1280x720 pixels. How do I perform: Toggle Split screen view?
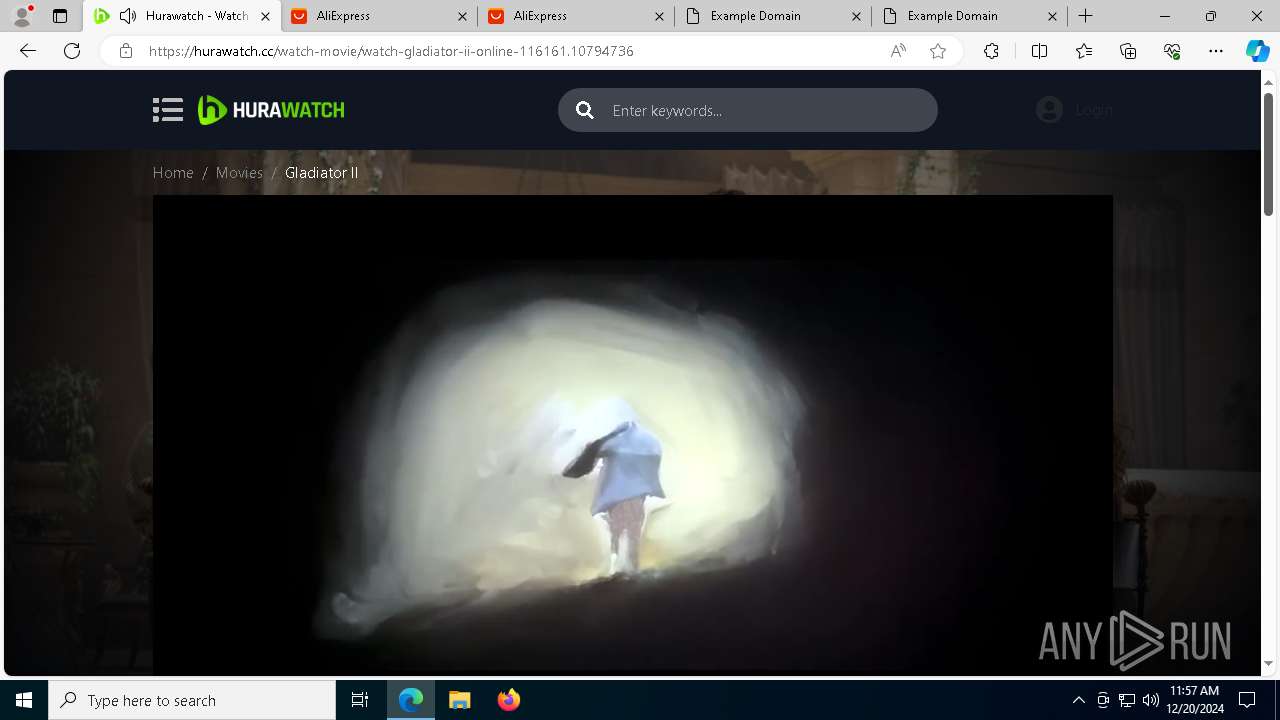1039,51
